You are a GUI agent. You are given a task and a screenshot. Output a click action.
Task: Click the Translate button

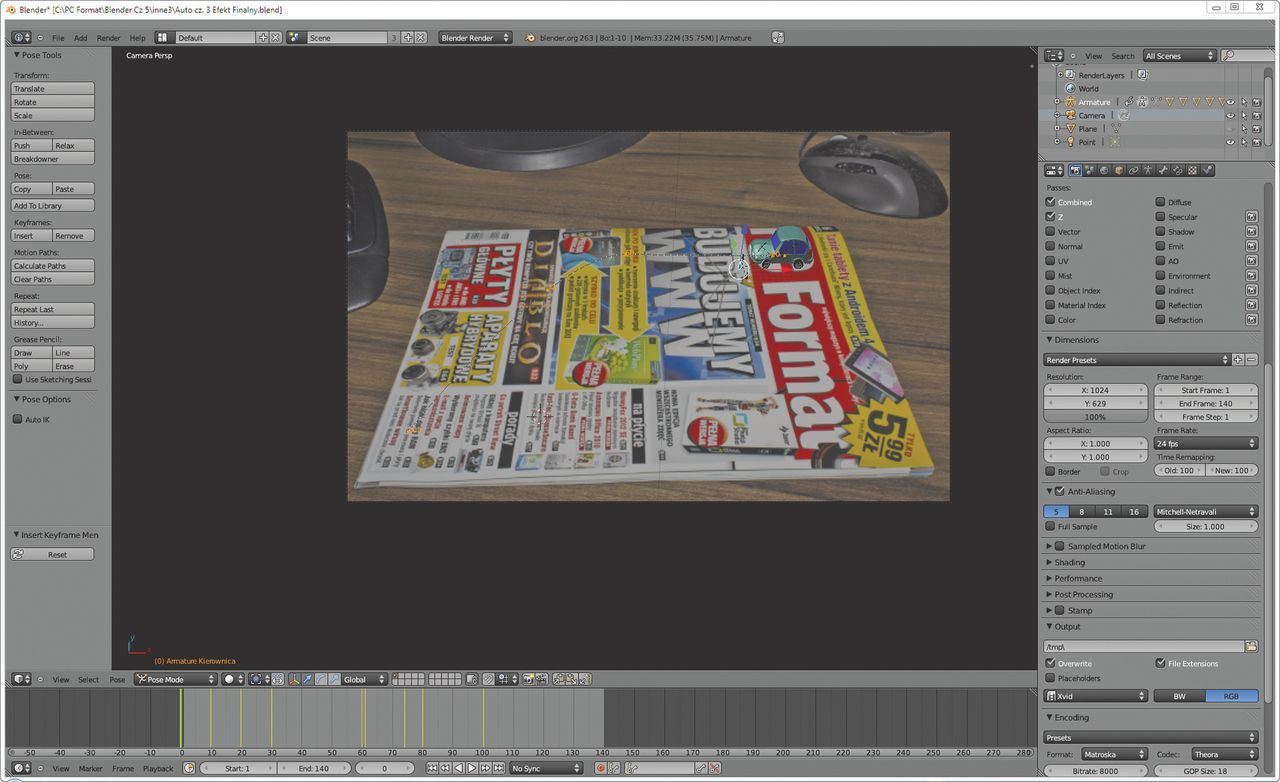point(52,89)
